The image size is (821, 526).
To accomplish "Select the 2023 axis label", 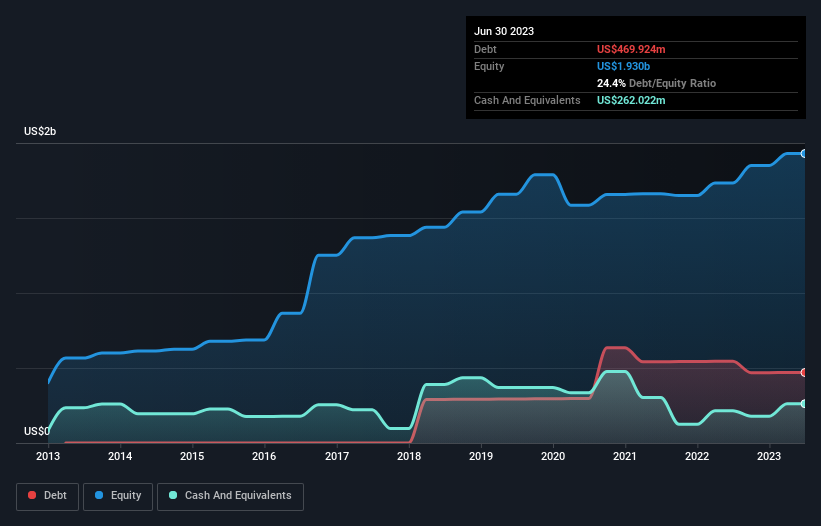I will [x=769, y=456].
